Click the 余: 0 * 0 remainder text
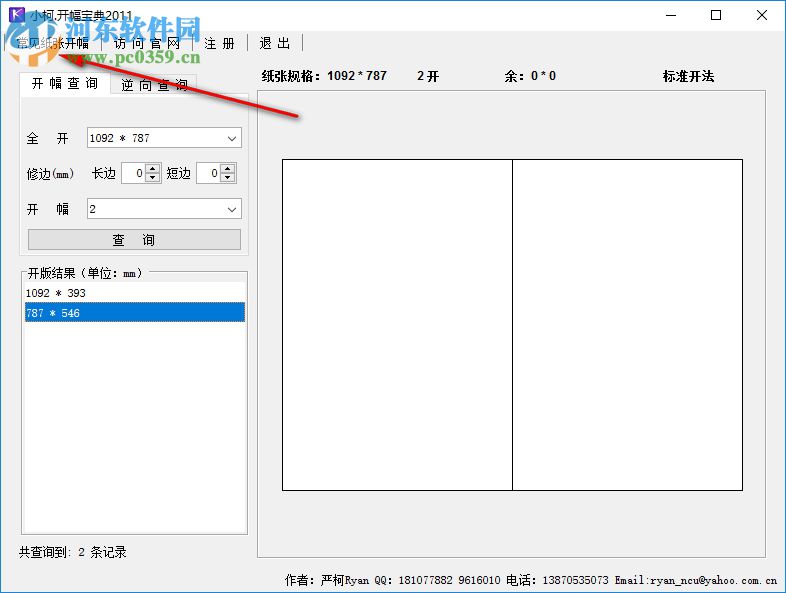Viewport: 786px width, 593px height. coord(530,76)
